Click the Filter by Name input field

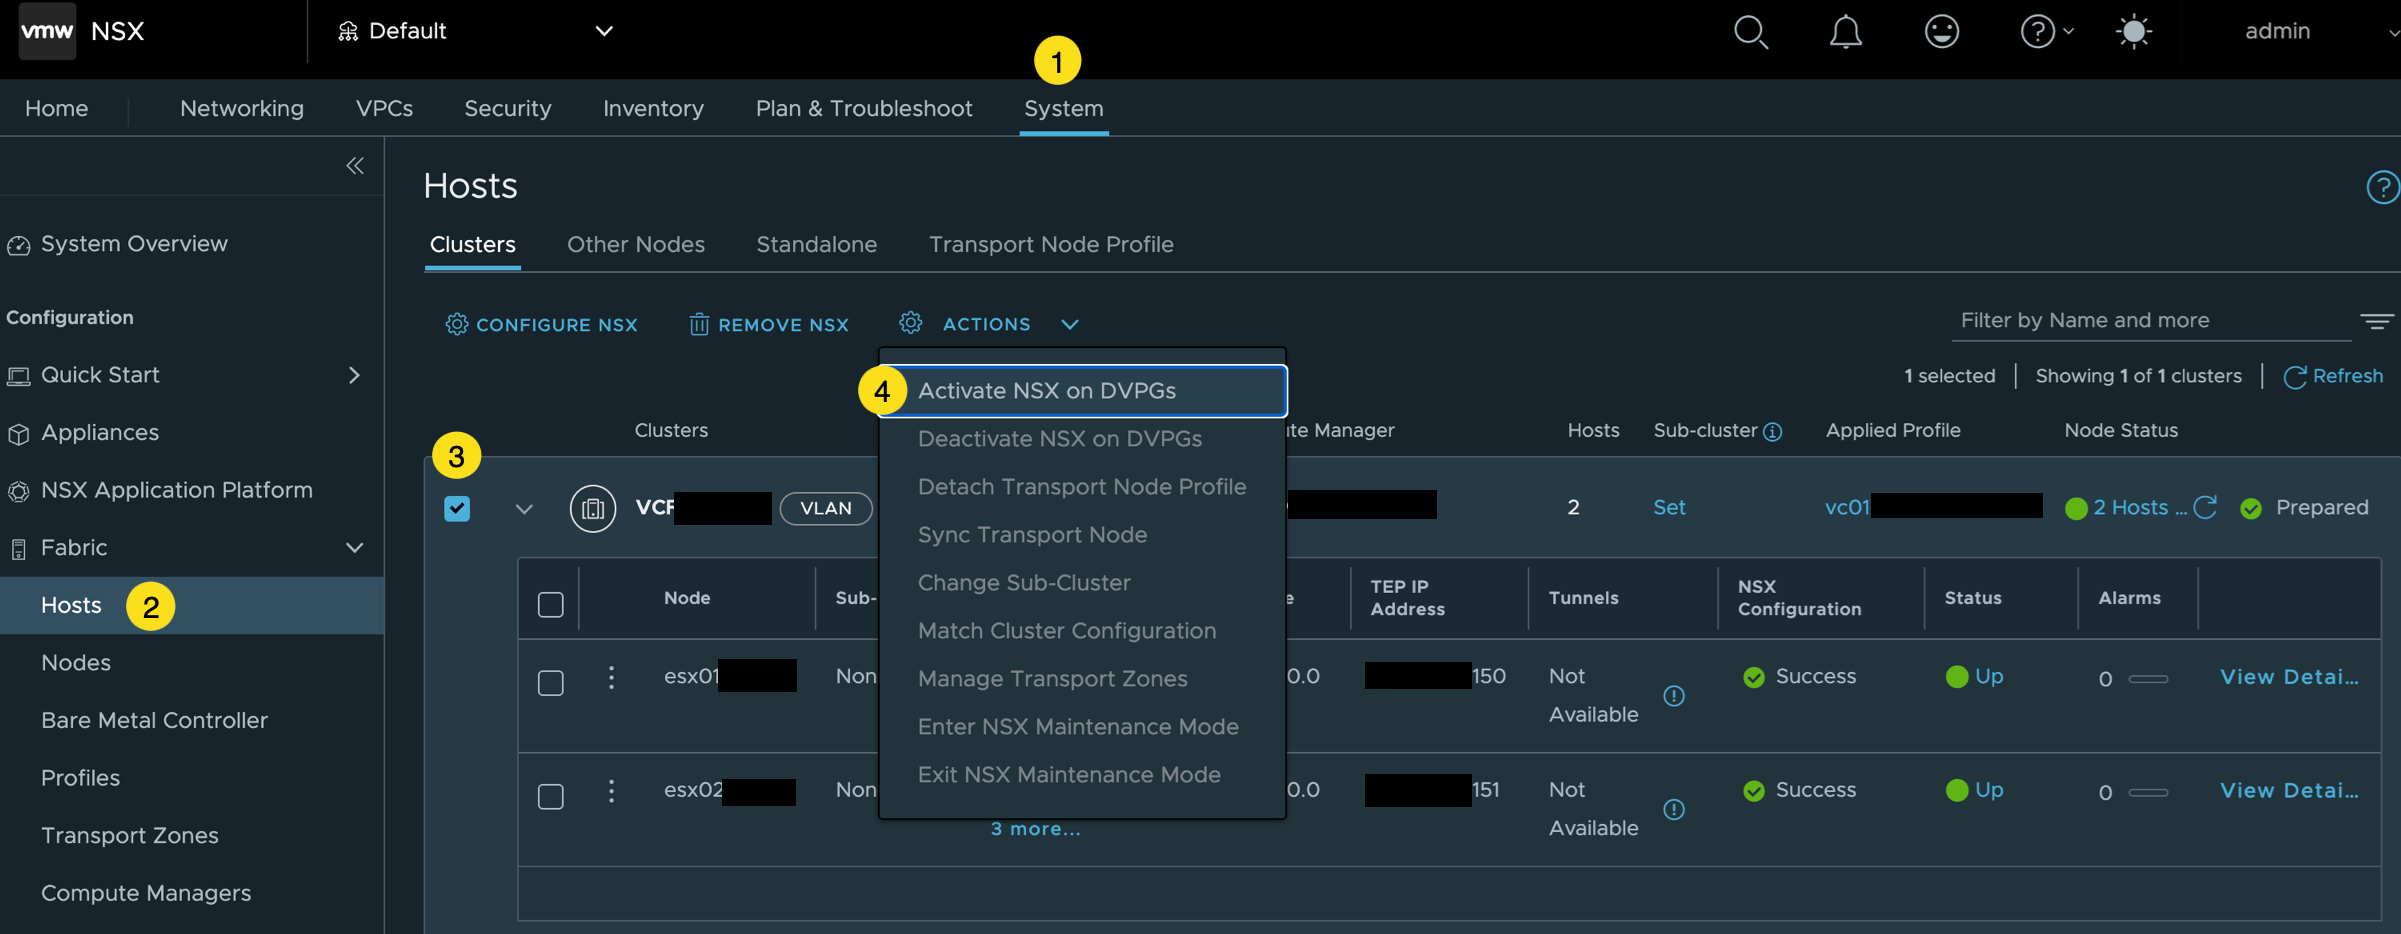coord(2150,321)
